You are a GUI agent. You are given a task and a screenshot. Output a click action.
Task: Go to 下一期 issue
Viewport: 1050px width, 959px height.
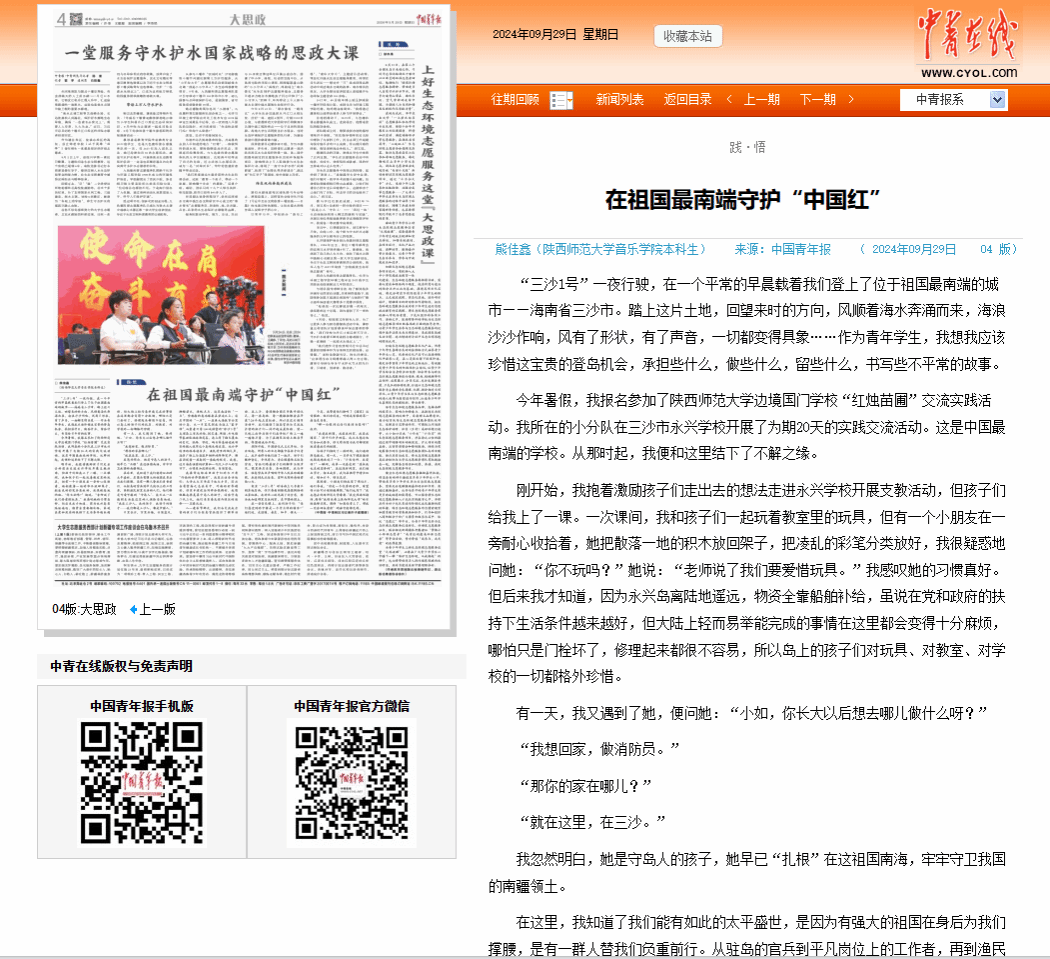tap(817, 99)
